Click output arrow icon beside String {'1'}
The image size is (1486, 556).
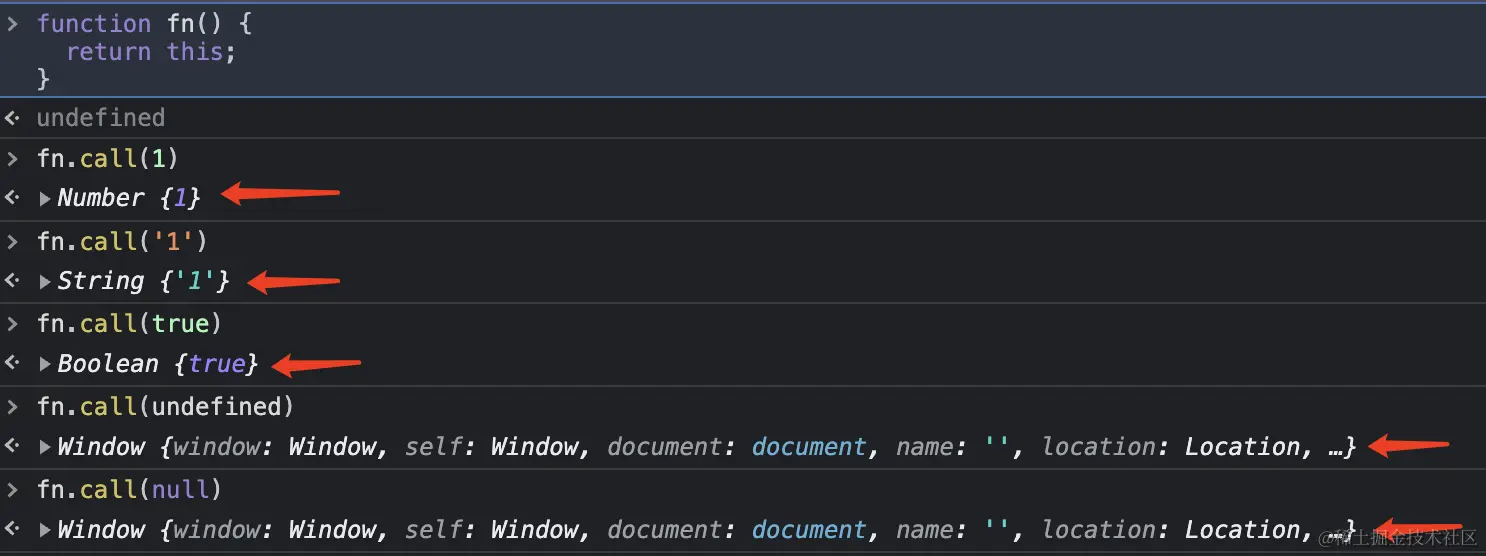[x=12, y=281]
